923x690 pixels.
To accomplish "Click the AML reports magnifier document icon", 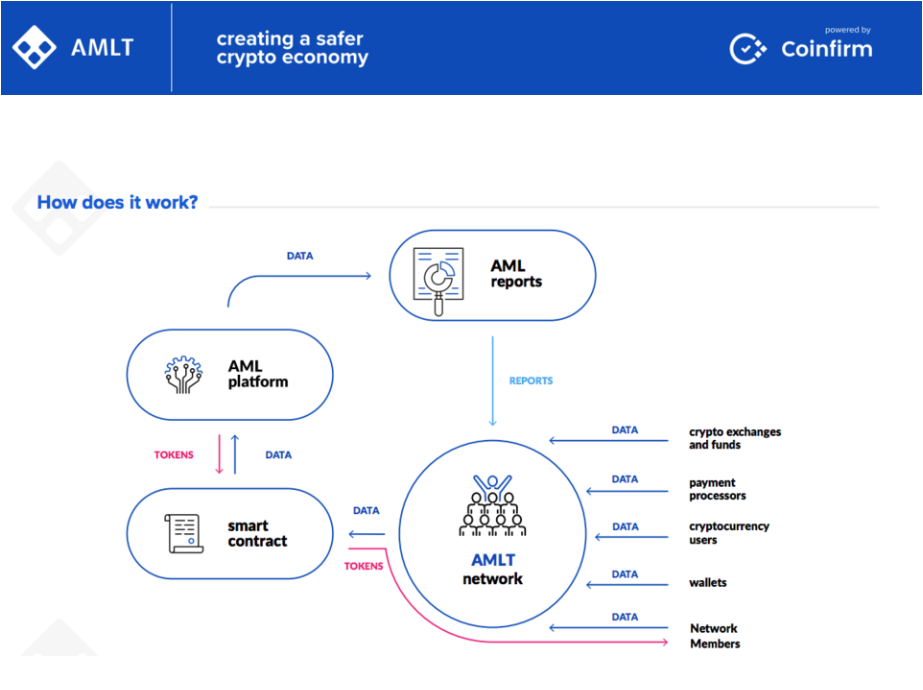I will click(439, 281).
